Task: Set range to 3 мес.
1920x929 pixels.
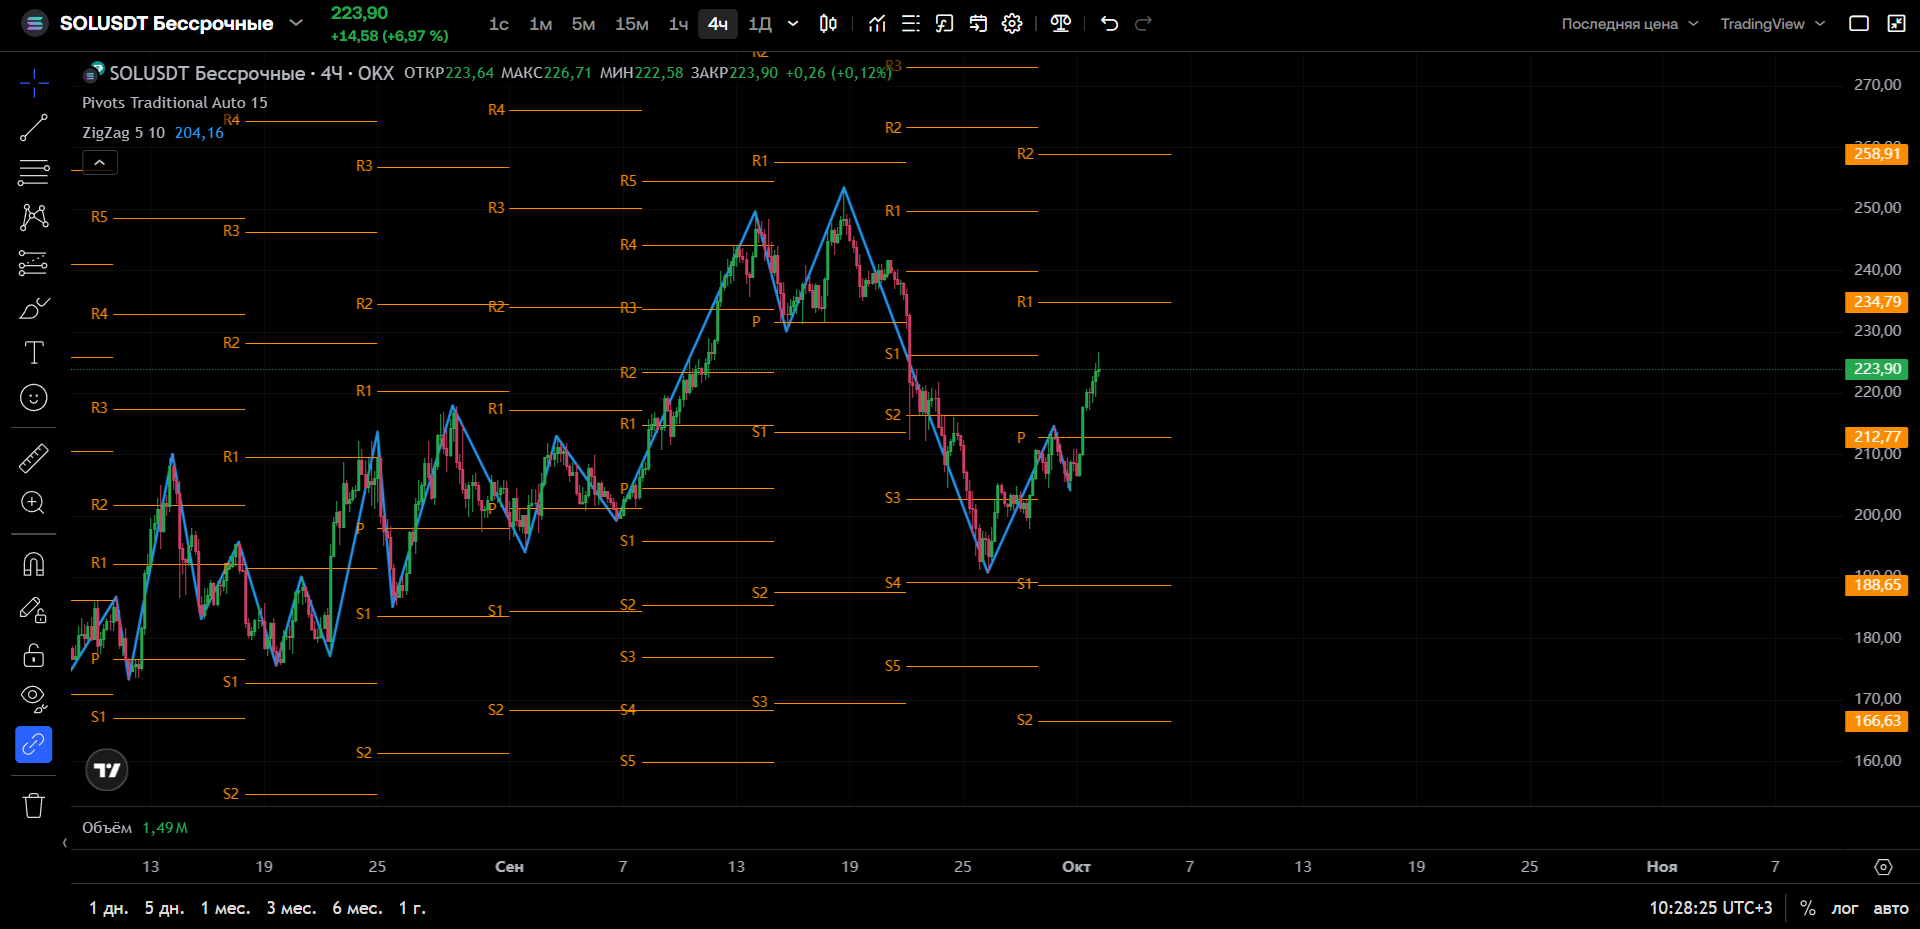Action: 291,908
